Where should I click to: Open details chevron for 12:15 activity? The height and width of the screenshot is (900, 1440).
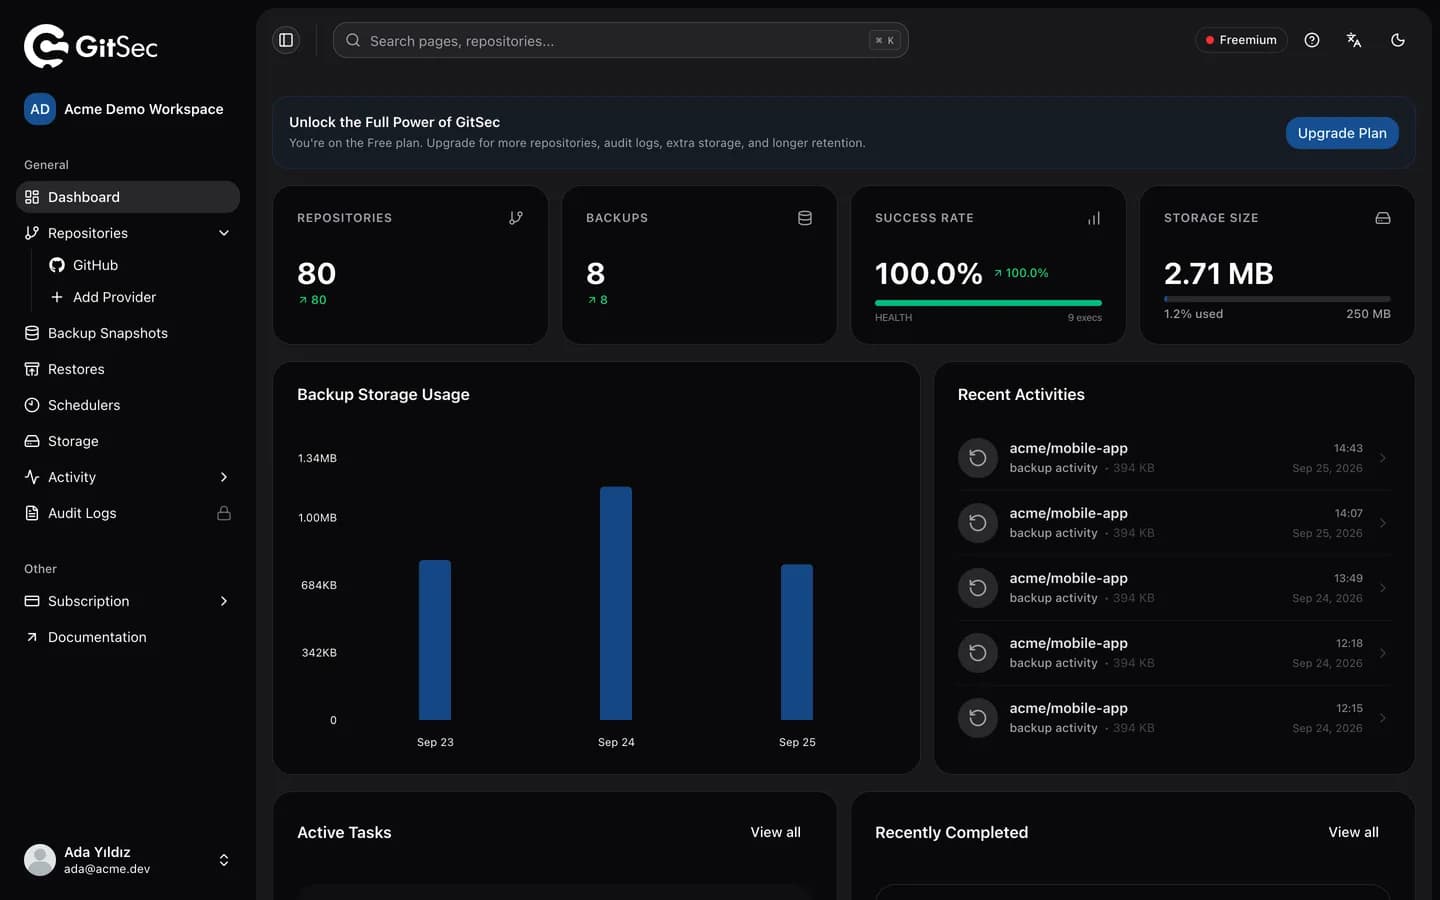pyautogui.click(x=1383, y=718)
